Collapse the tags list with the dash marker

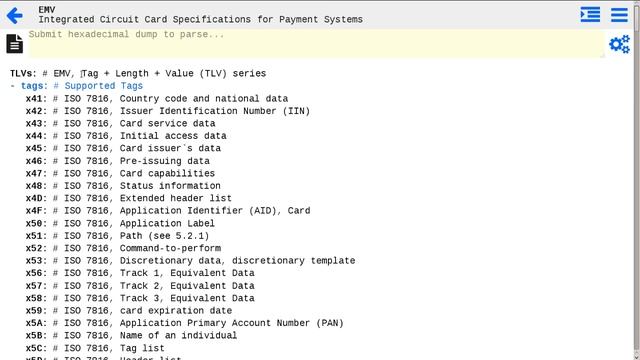(x=13, y=86)
